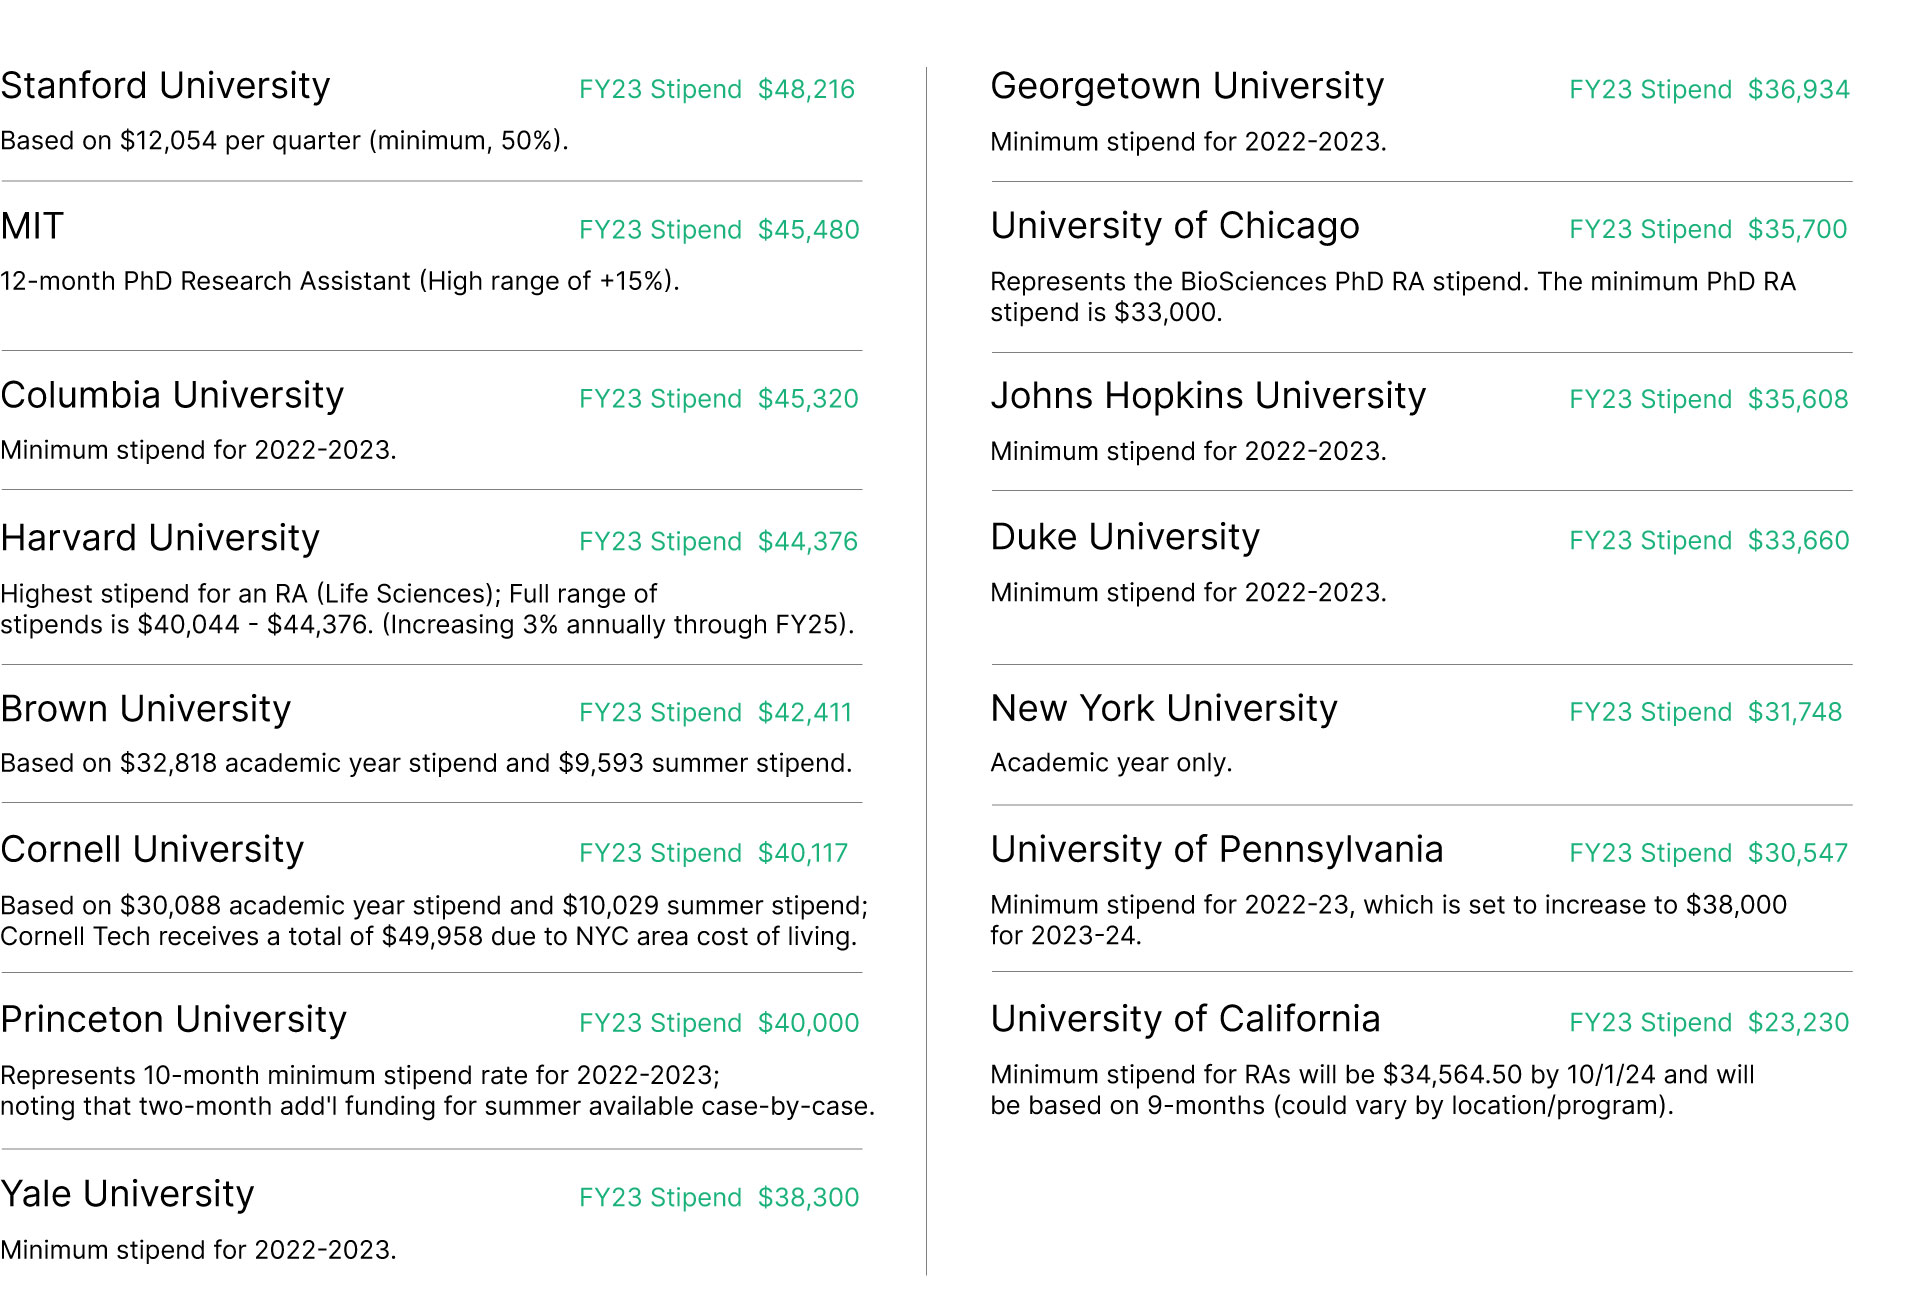This screenshot has height=1312, width=1920.
Task: Click the University of California title
Action: click(1185, 1019)
